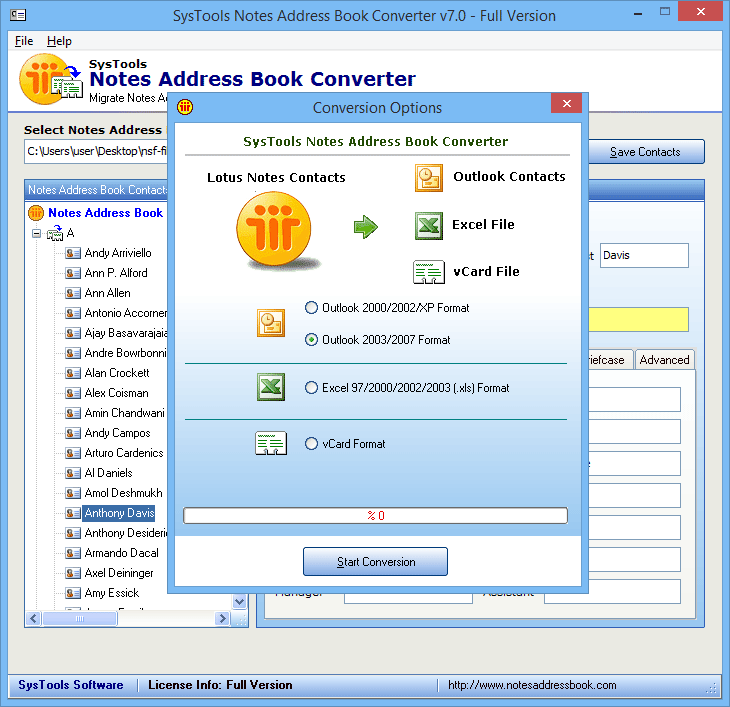Screen dimensions: 730x707
Task: Click the last name field containing Davis
Action: pyautogui.click(x=644, y=256)
